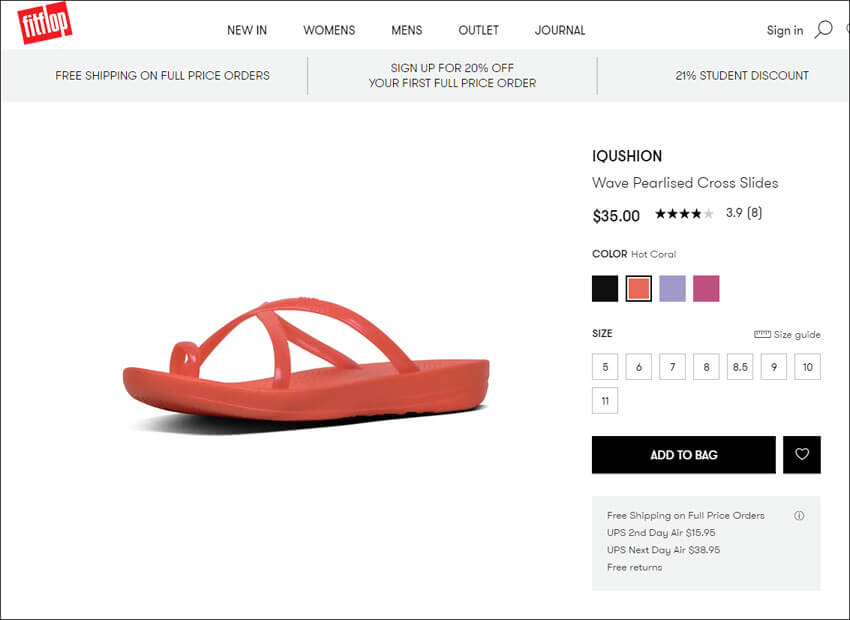This screenshot has width=850, height=620.
Task: Pick the lavender color swatch
Action: tap(672, 289)
